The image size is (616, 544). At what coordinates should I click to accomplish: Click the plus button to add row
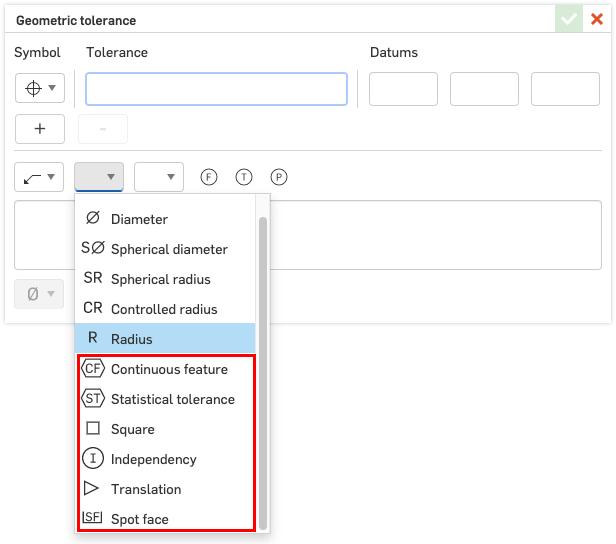click(40, 129)
